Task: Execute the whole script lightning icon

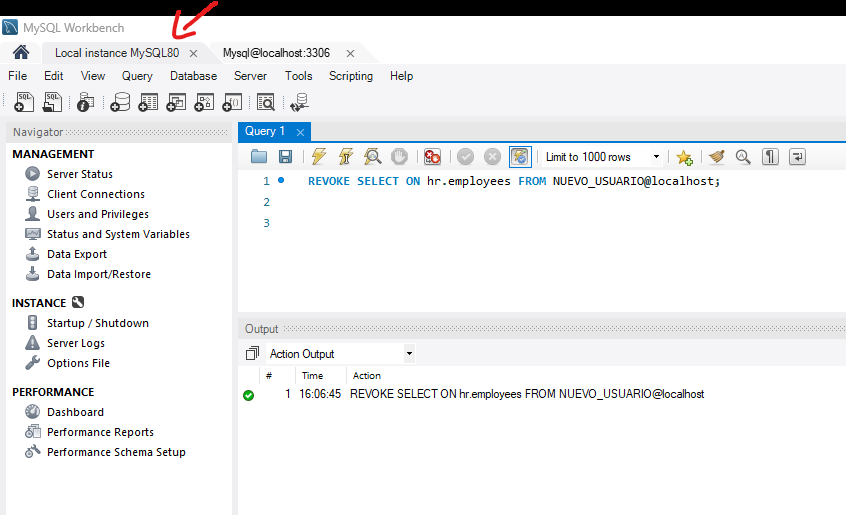Action: tap(318, 157)
